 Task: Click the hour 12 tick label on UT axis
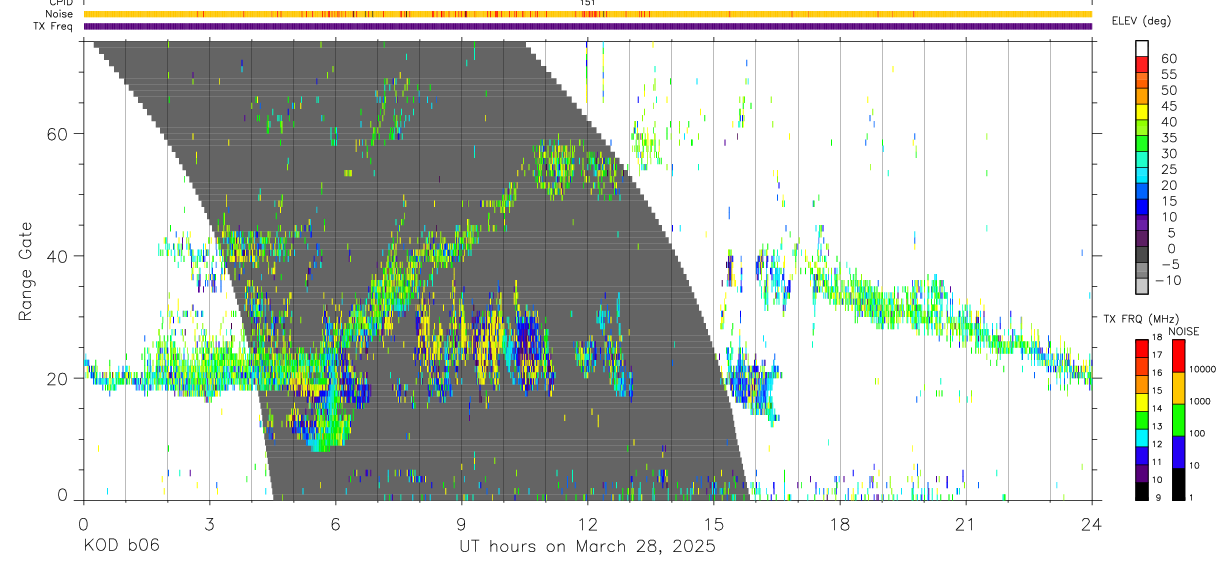pyautogui.click(x=587, y=524)
